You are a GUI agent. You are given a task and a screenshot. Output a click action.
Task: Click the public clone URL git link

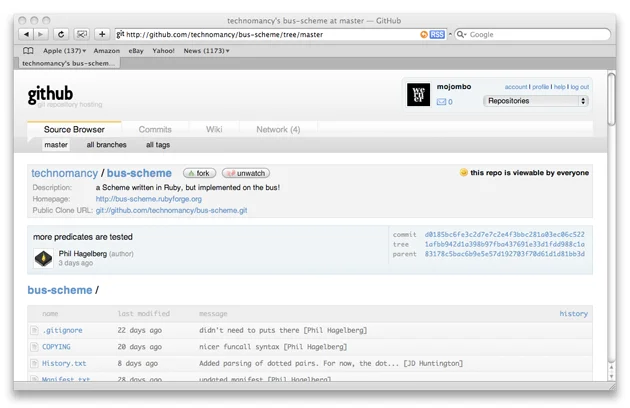click(171, 210)
